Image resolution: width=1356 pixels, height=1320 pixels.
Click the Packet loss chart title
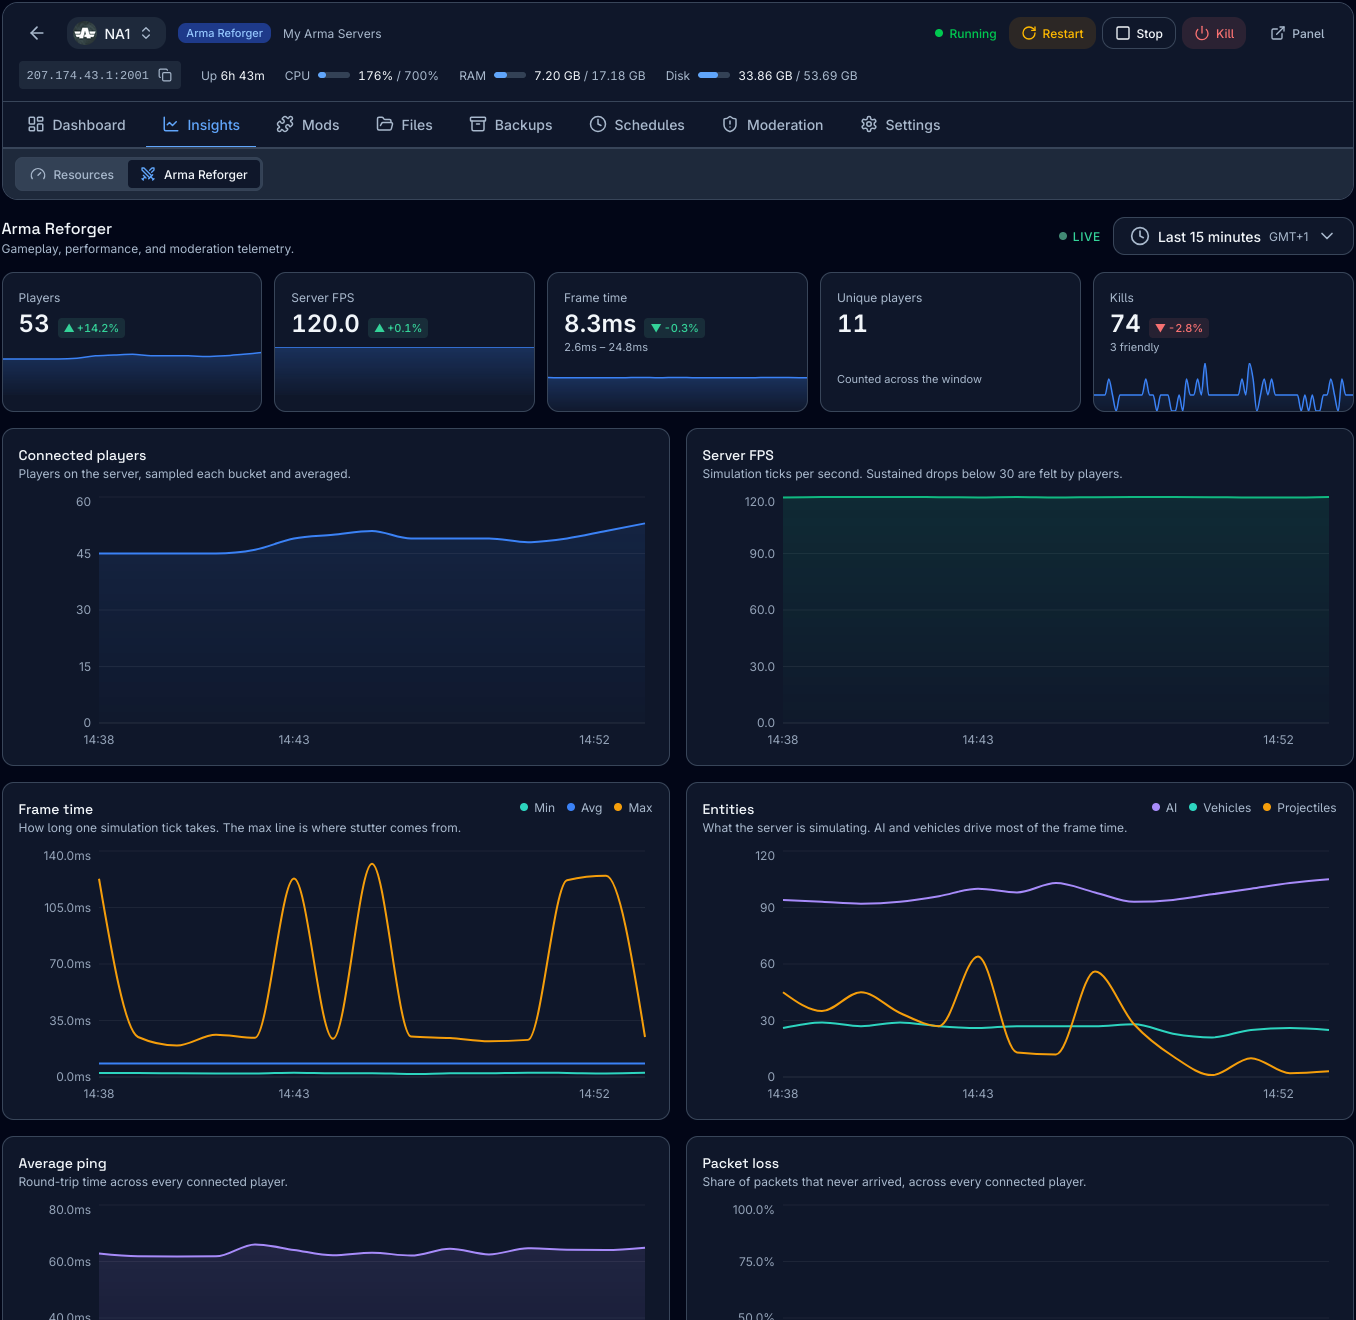coord(740,1163)
